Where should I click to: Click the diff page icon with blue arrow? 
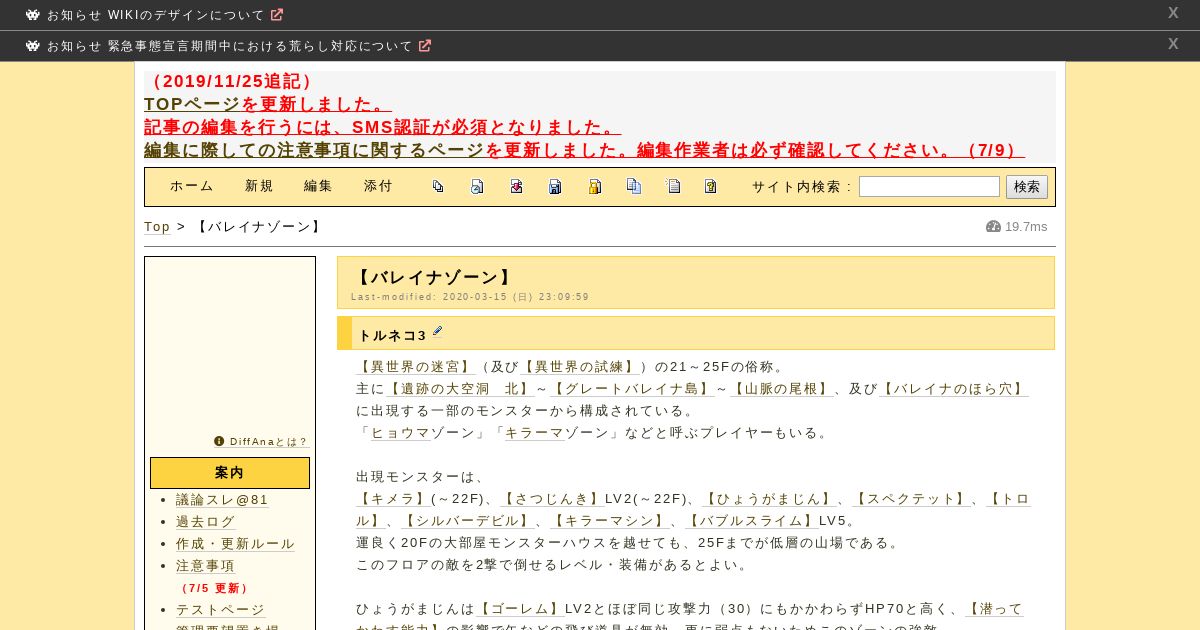[x=477, y=186]
